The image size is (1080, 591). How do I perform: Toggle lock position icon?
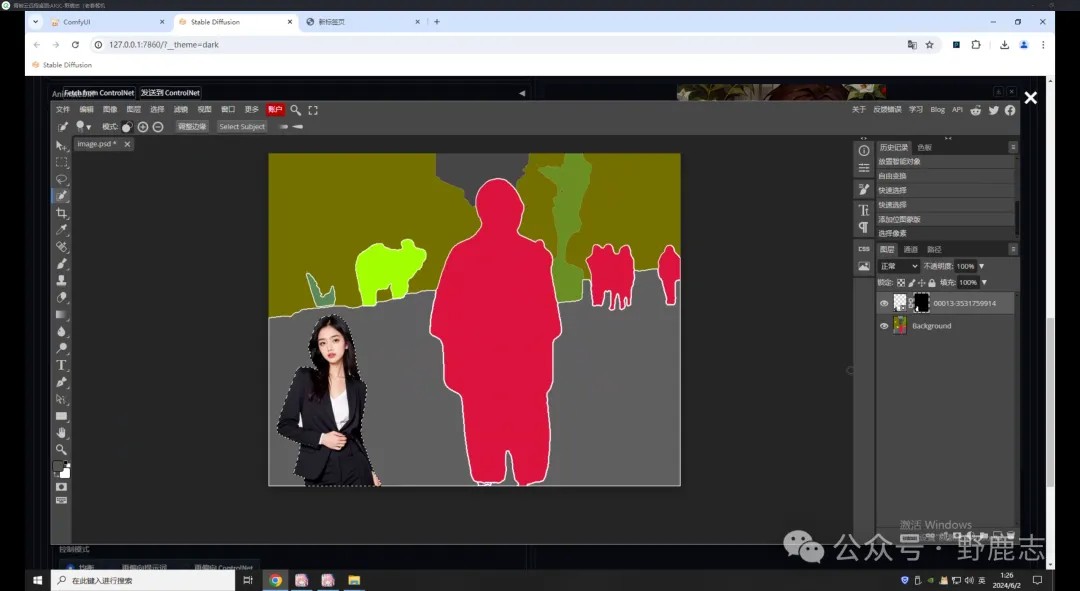coord(921,282)
